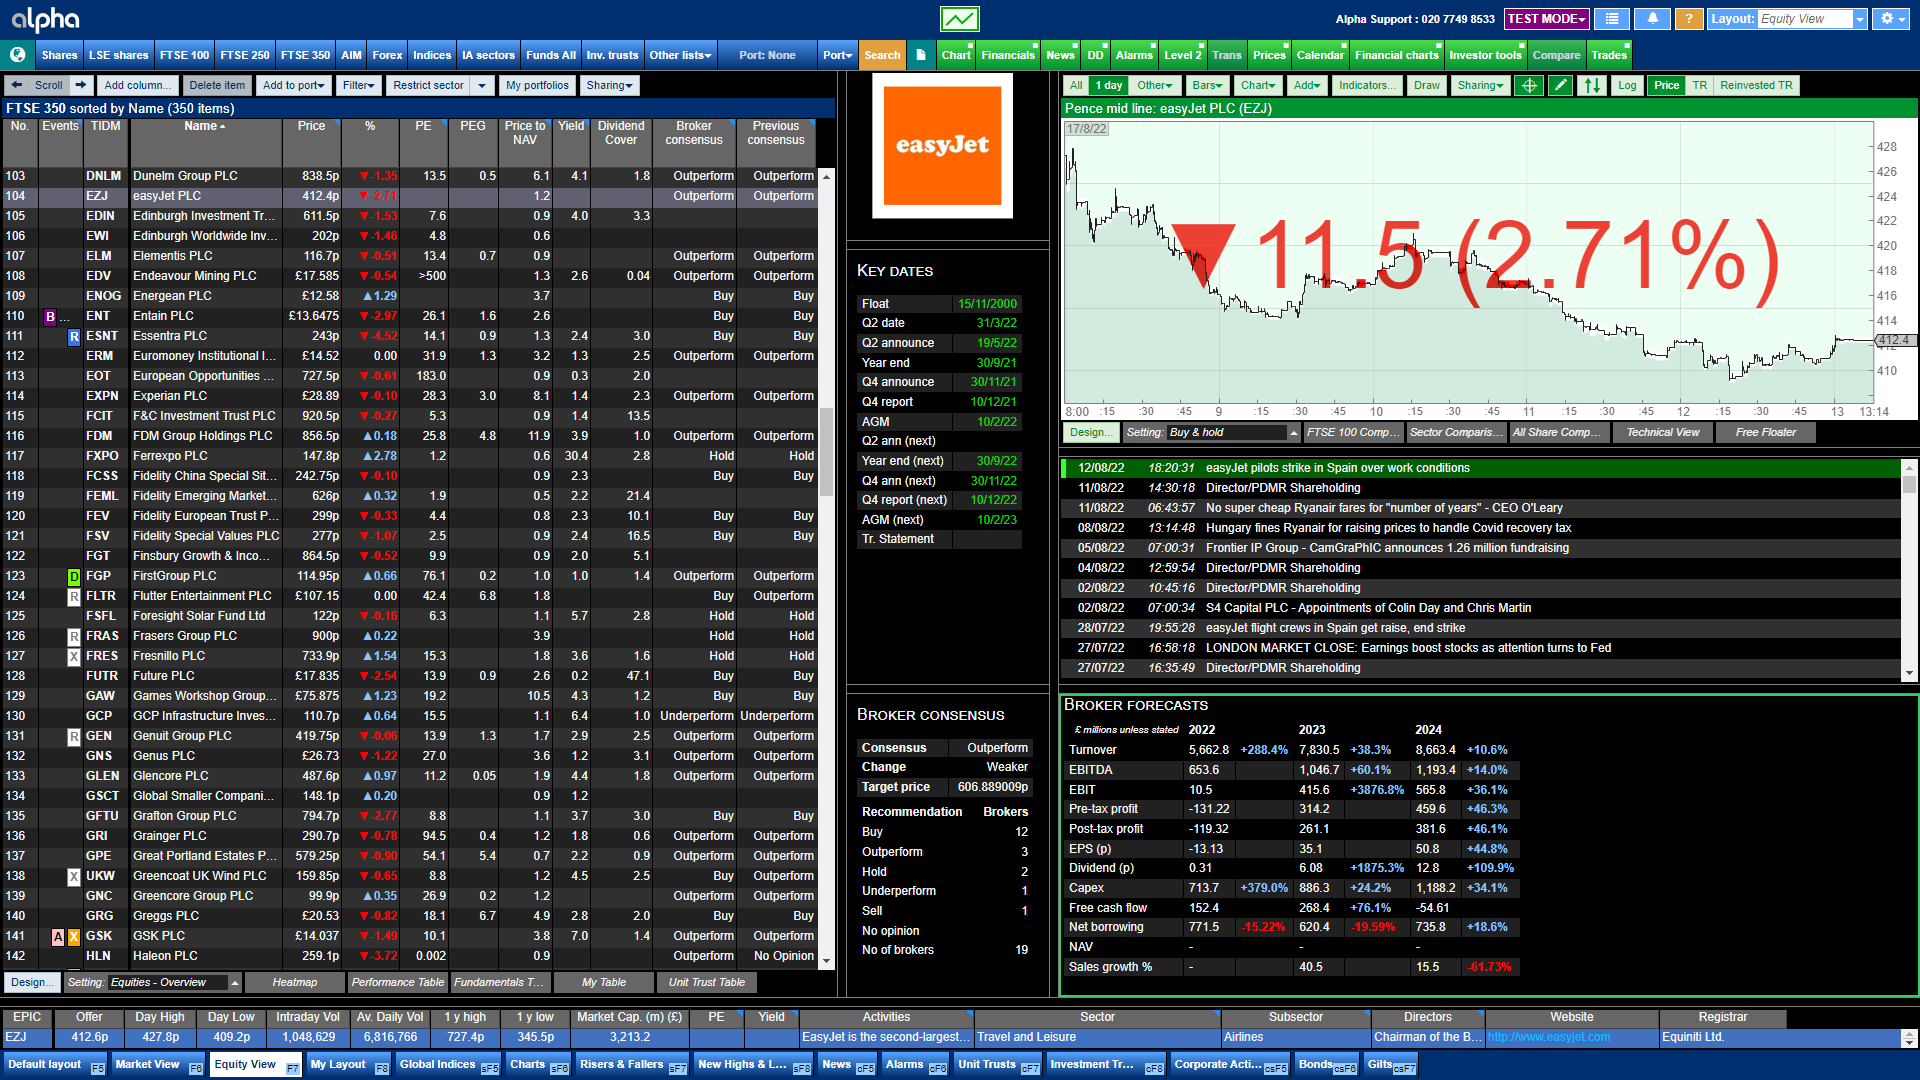Open the Indicators dropdown on chart
1920x1080 pixels.
1364,84
